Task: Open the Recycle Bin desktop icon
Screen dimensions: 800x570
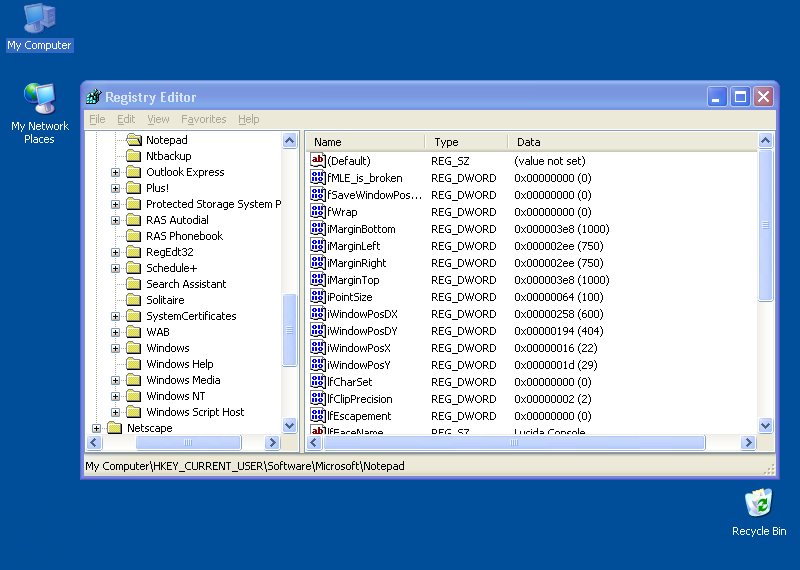Action: point(759,513)
